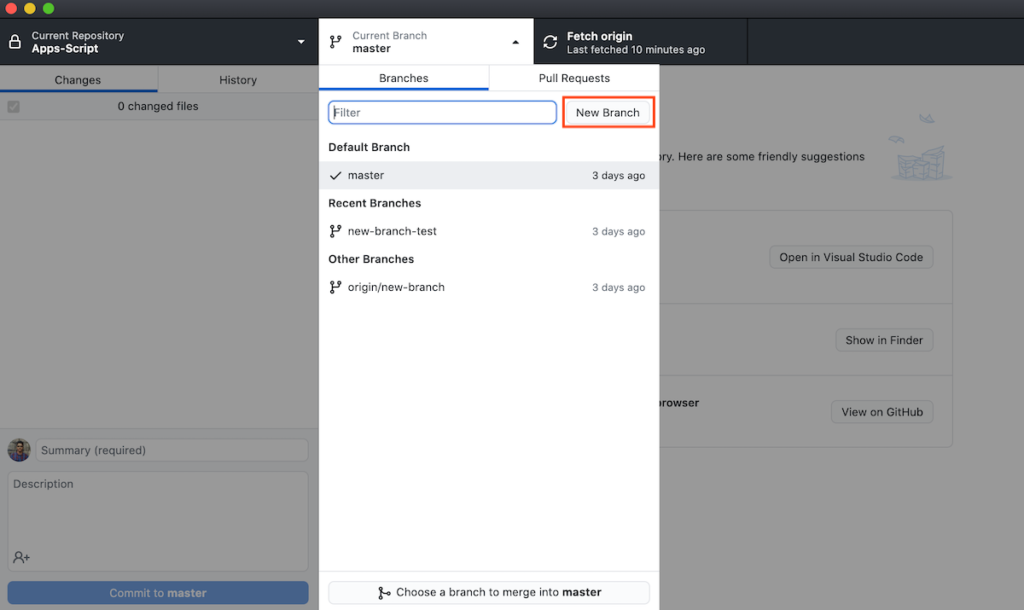Click Choose a branch to merge into master

click(489, 592)
